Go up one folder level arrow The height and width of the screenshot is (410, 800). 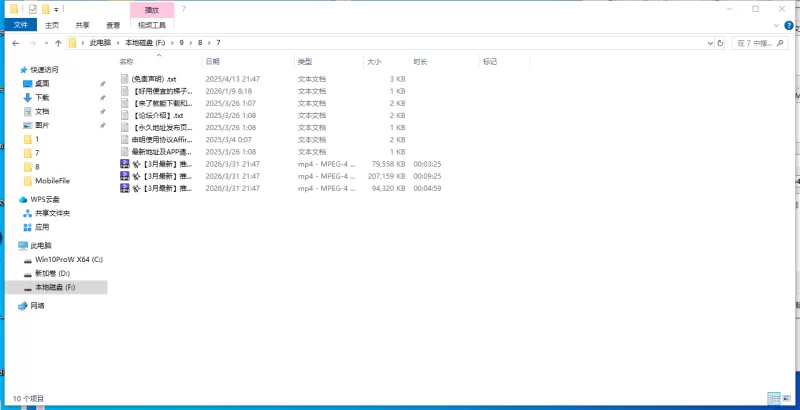coord(58,43)
